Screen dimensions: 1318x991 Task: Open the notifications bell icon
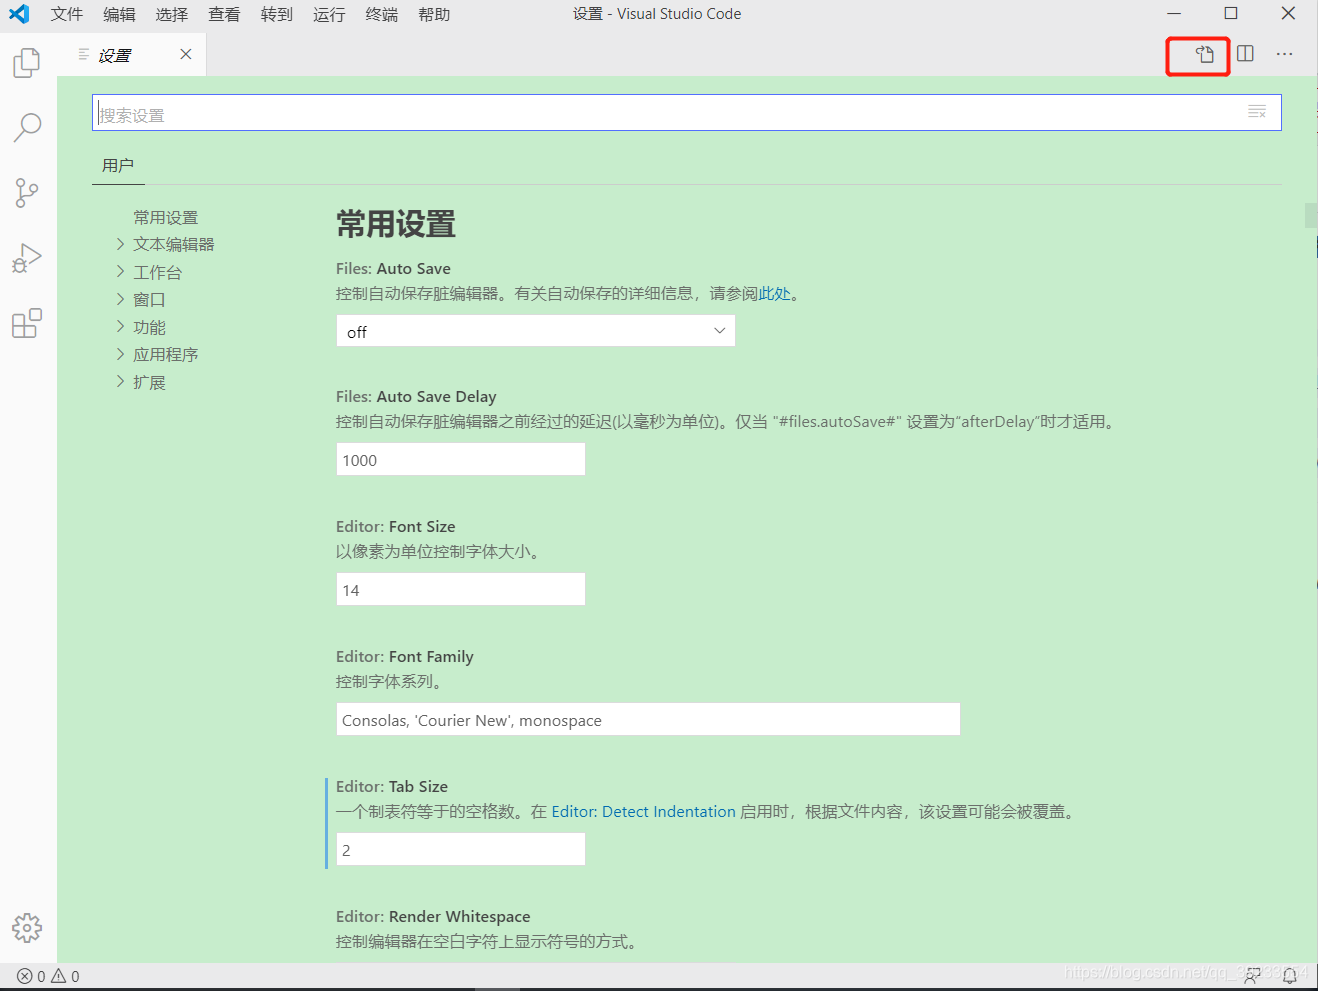1289,975
